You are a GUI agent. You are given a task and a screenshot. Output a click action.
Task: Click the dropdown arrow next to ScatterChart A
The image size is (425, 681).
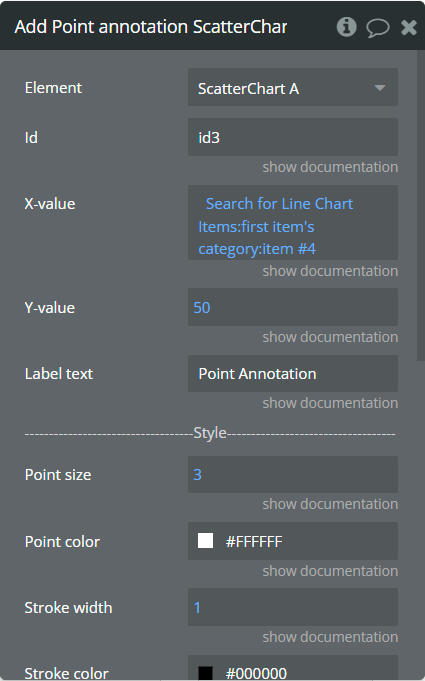pos(380,88)
